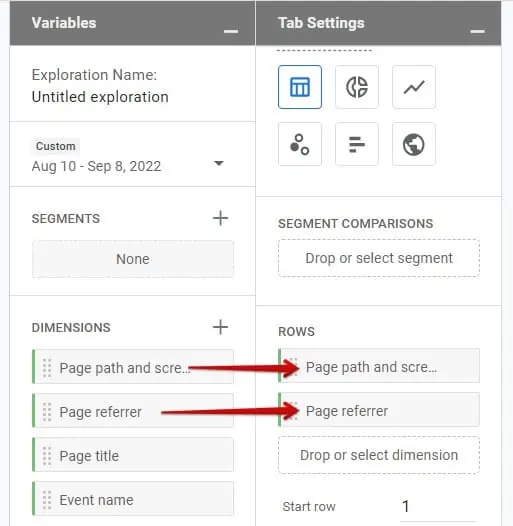Select the Bar chart visualization icon
This screenshot has height=526, width=513.
click(x=357, y=144)
